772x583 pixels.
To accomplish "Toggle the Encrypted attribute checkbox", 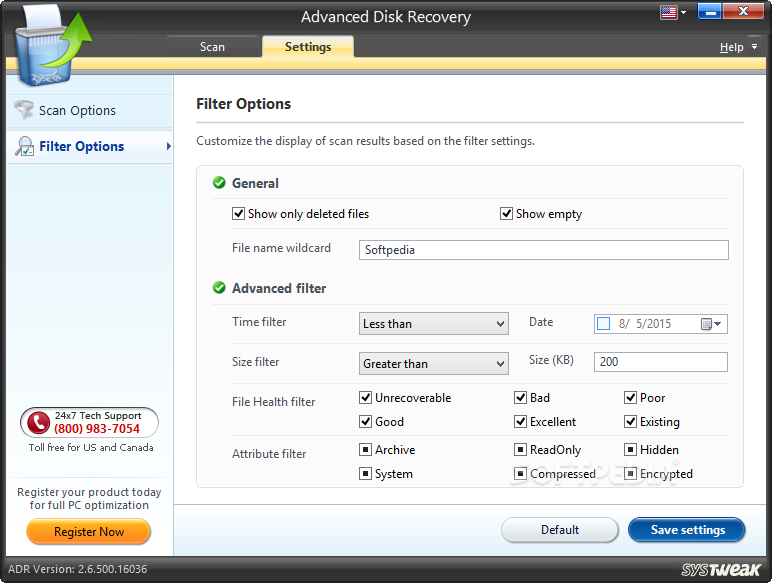I will tap(630, 474).
